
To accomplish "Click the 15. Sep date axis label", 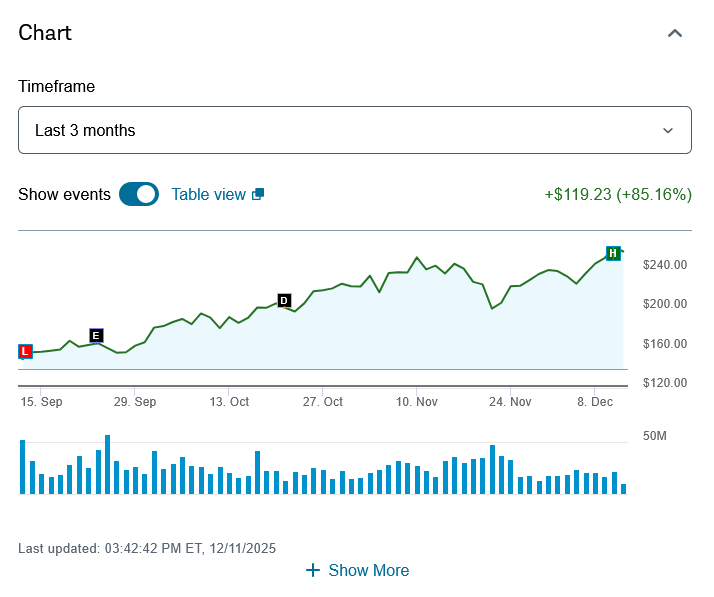I will [x=41, y=401].
